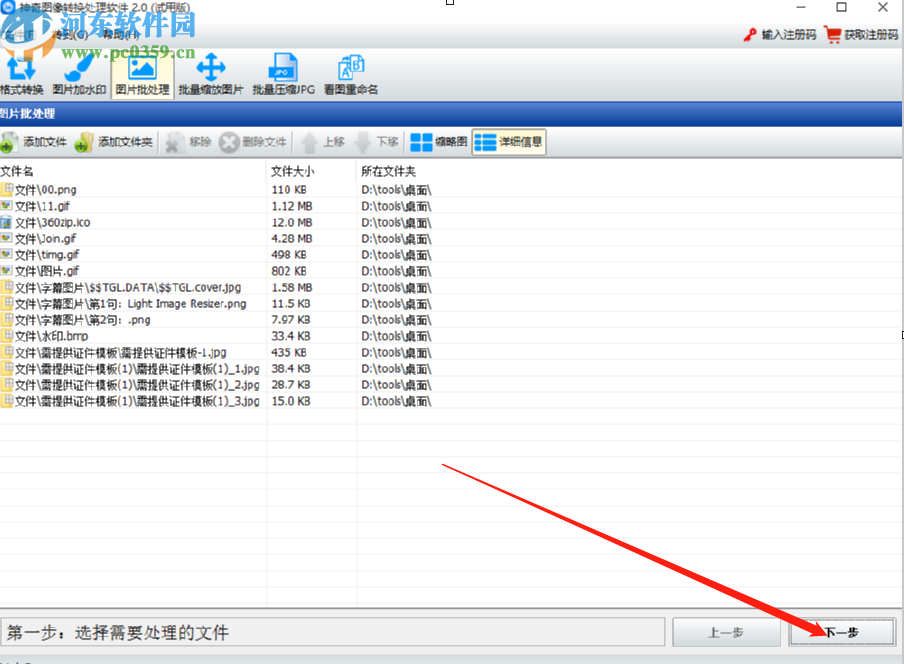Image resolution: width=904 pixels, height=664 pixels.
Task: Open the 批量压缩JPG compression tool
Action: click(283, 72)
